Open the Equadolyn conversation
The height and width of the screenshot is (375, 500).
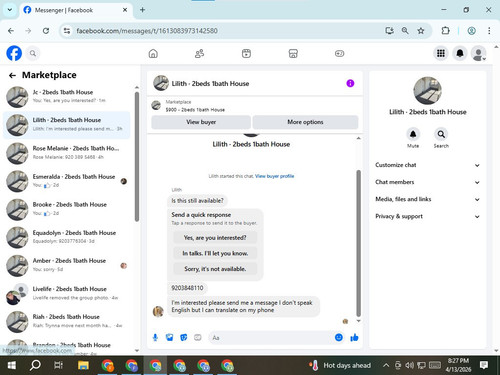click(67, 237)
